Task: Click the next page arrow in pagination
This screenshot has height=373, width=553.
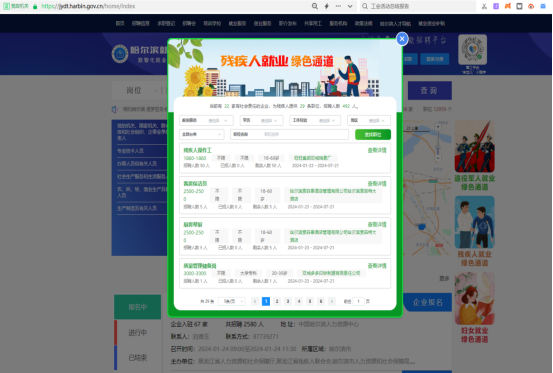Action: (x=332, y=301)
